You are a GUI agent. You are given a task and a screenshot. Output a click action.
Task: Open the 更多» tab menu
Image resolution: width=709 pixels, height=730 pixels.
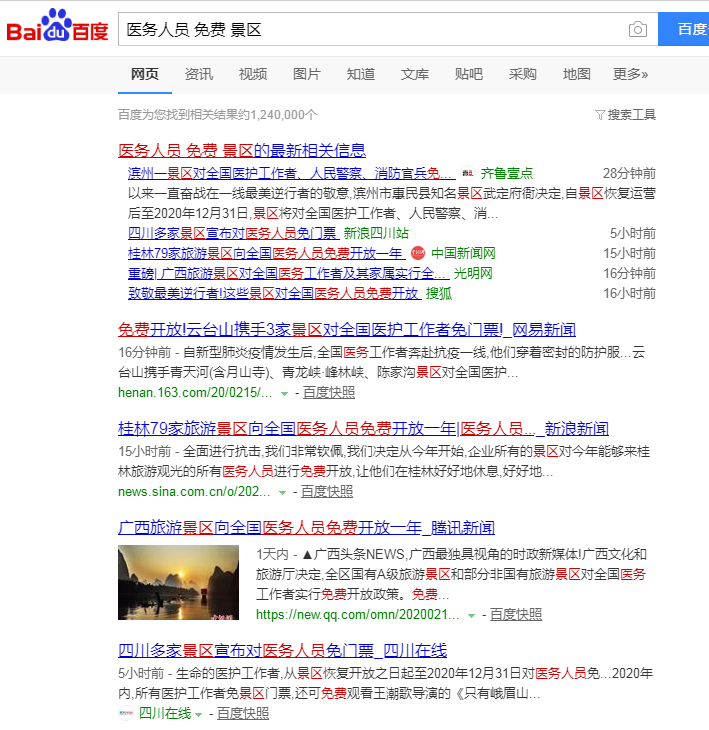point(630,74)
